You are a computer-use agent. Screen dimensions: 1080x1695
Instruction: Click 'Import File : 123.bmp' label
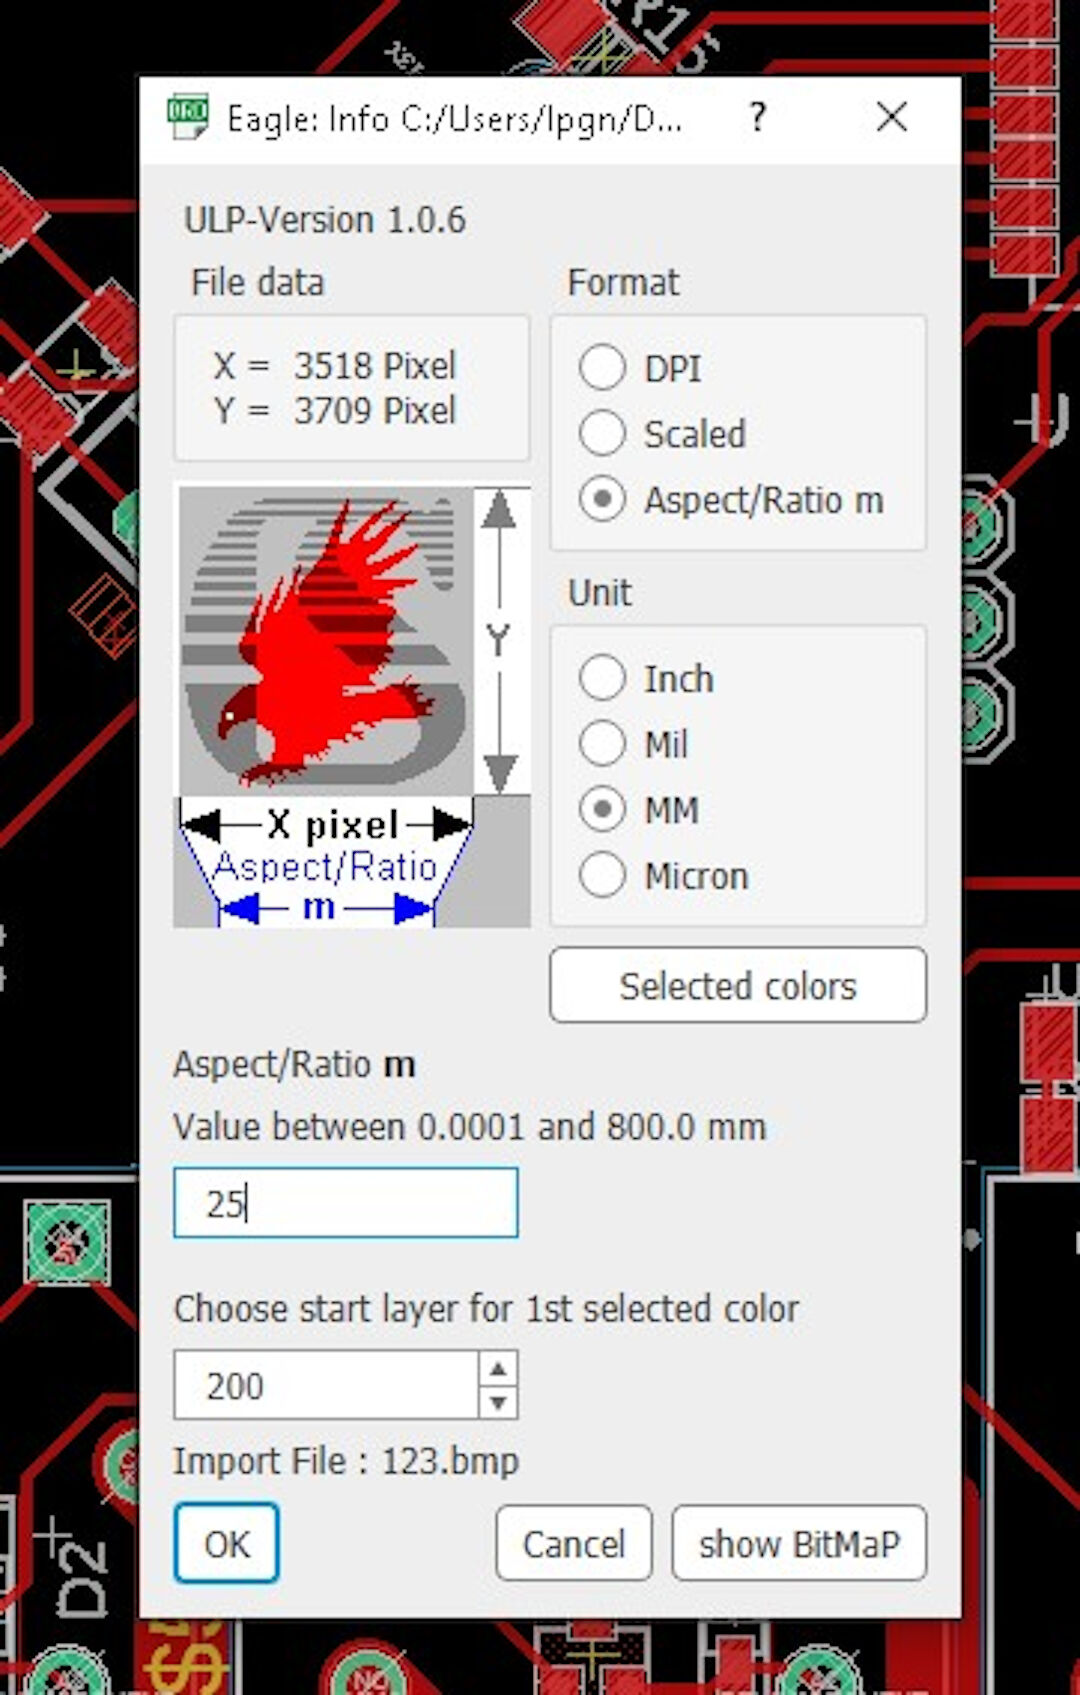click(346, 1461)
